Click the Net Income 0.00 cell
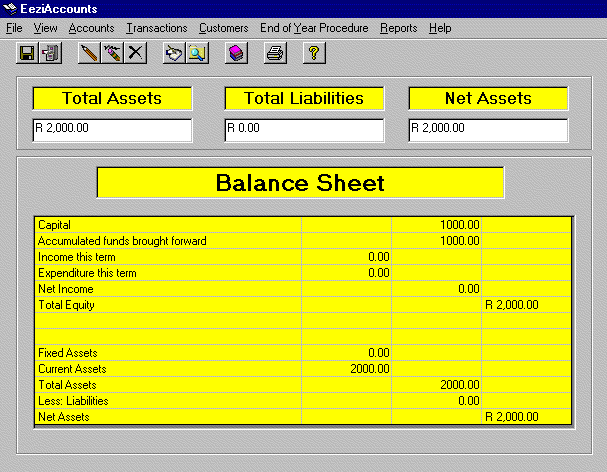The width and height of the screenshot is (607, 472). point(436,289)
